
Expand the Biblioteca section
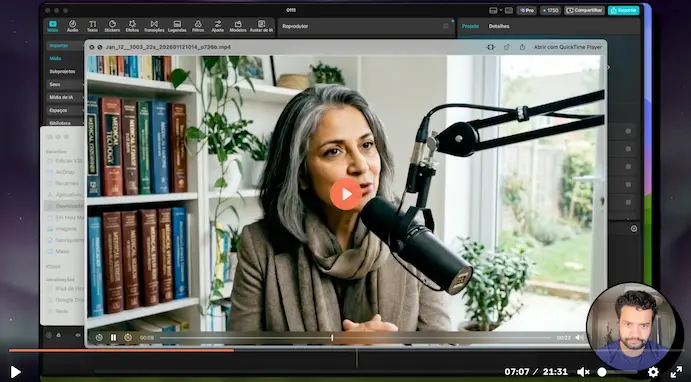[x=65, y=123]
